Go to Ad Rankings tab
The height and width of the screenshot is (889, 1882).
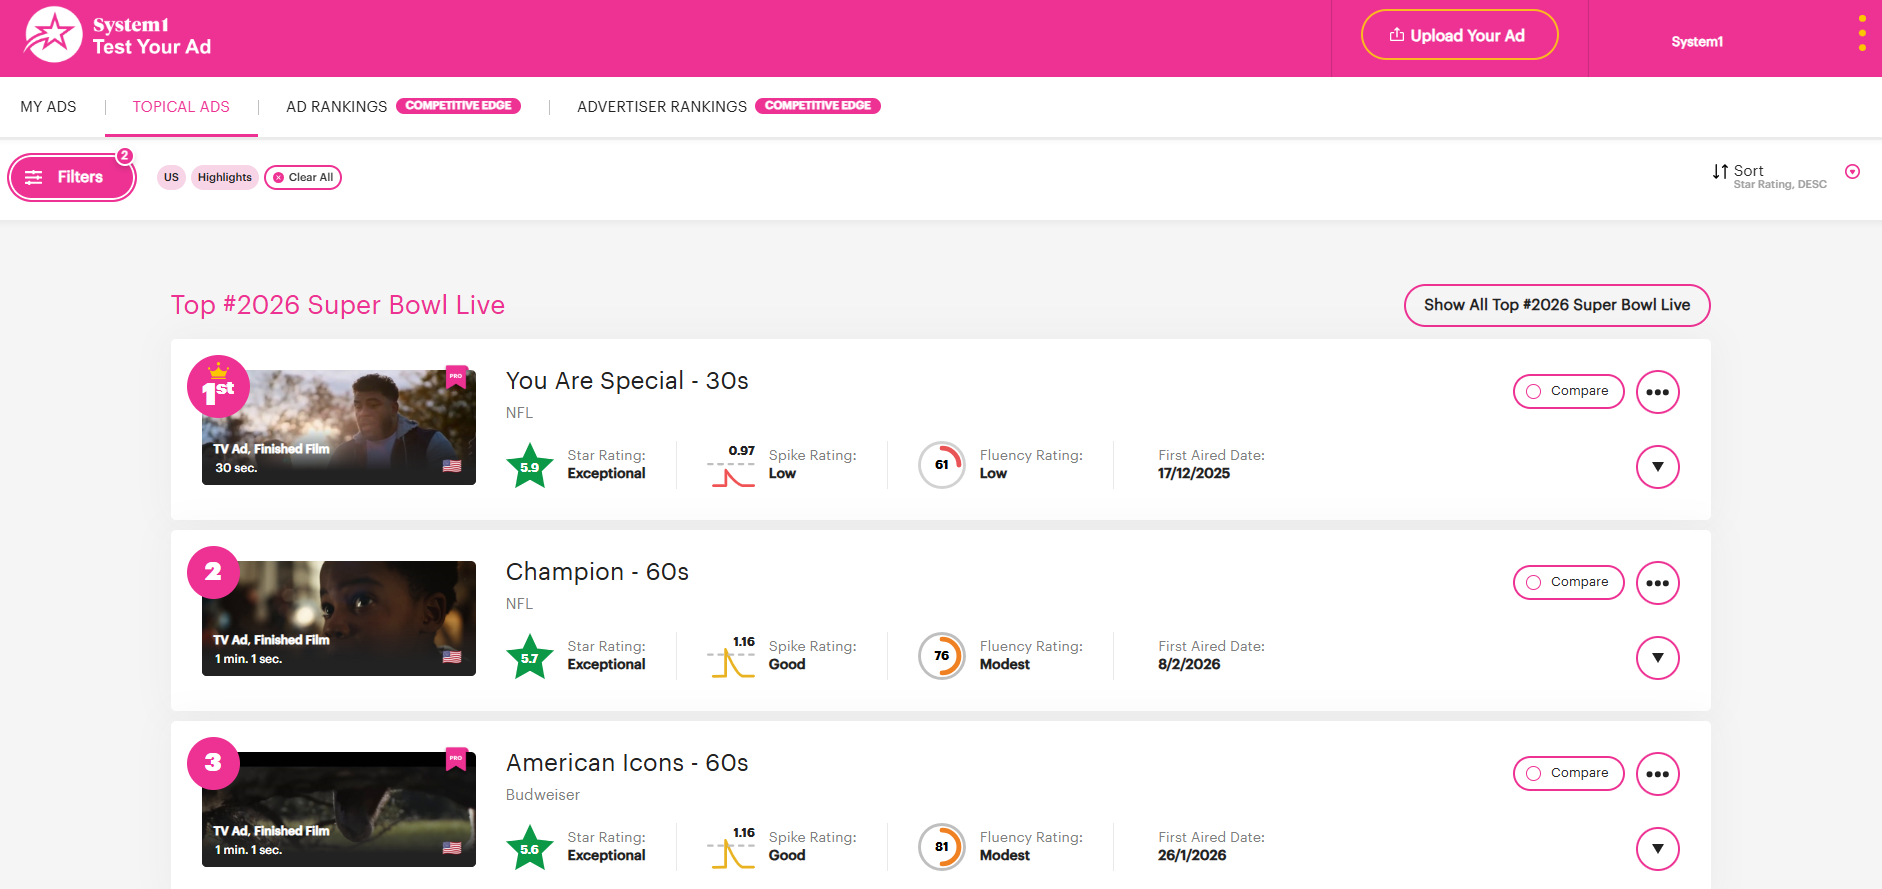coord(336,107)
